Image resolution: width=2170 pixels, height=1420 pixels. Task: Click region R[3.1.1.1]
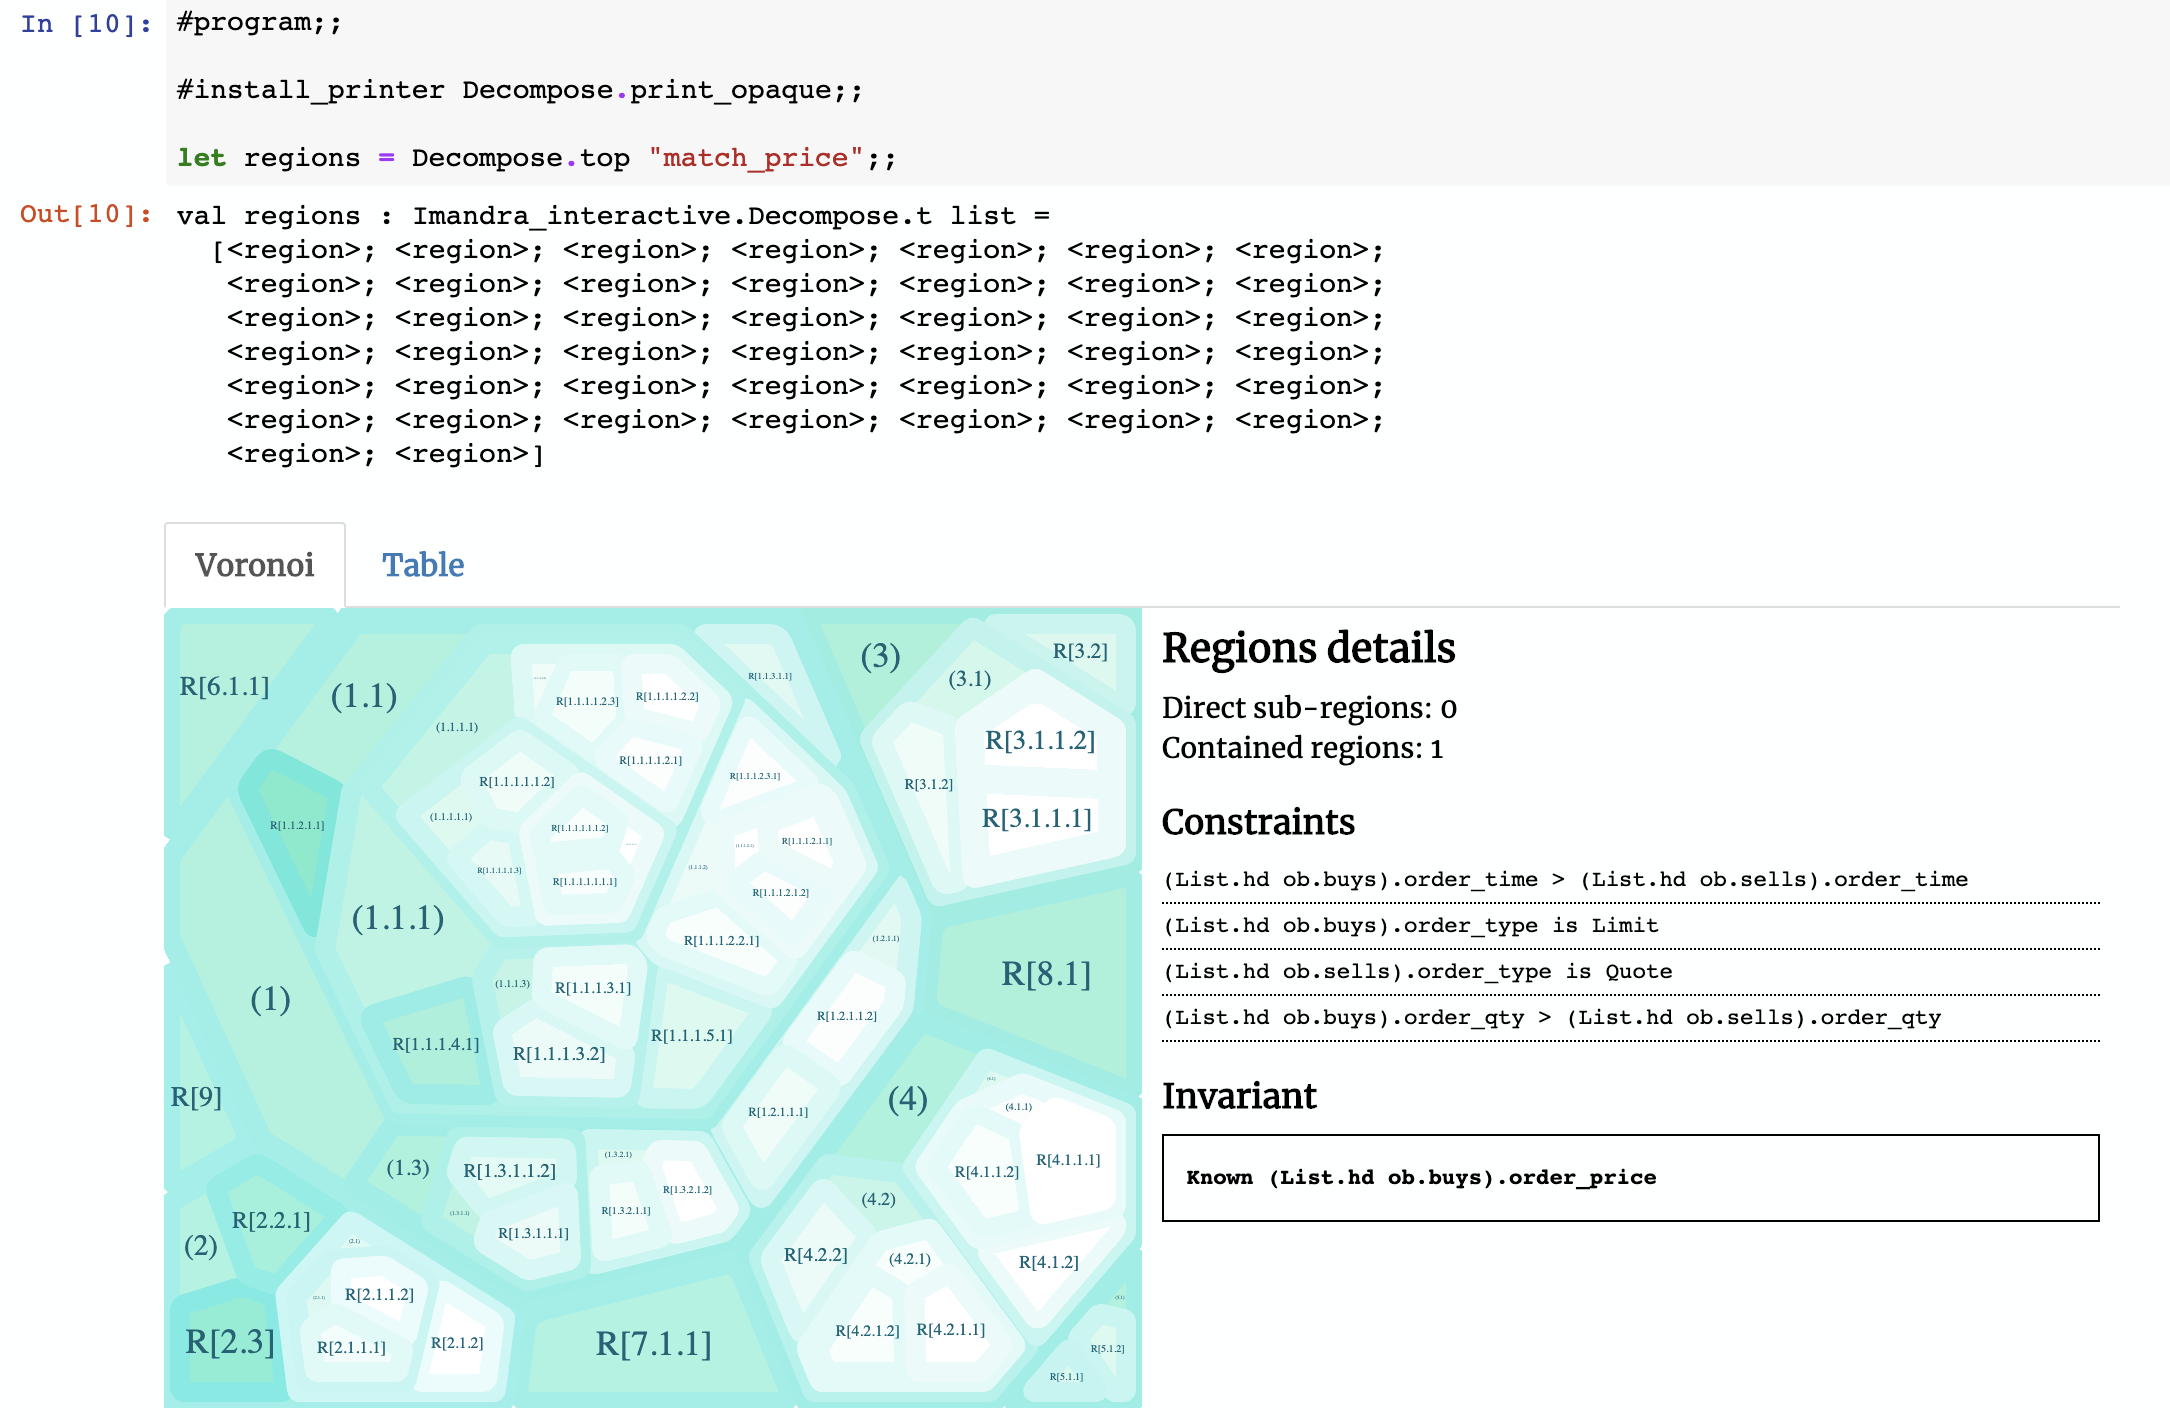[x=1036, y=819]
